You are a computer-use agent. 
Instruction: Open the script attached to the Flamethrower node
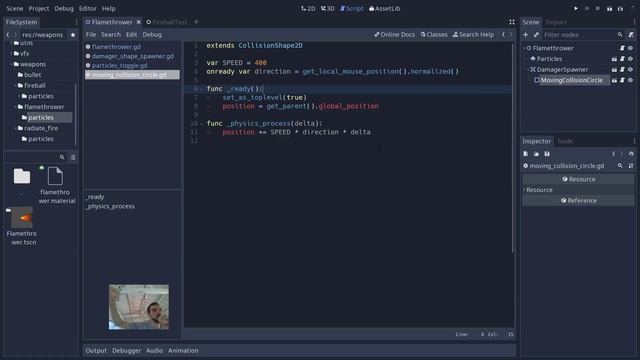pos(622,48)
